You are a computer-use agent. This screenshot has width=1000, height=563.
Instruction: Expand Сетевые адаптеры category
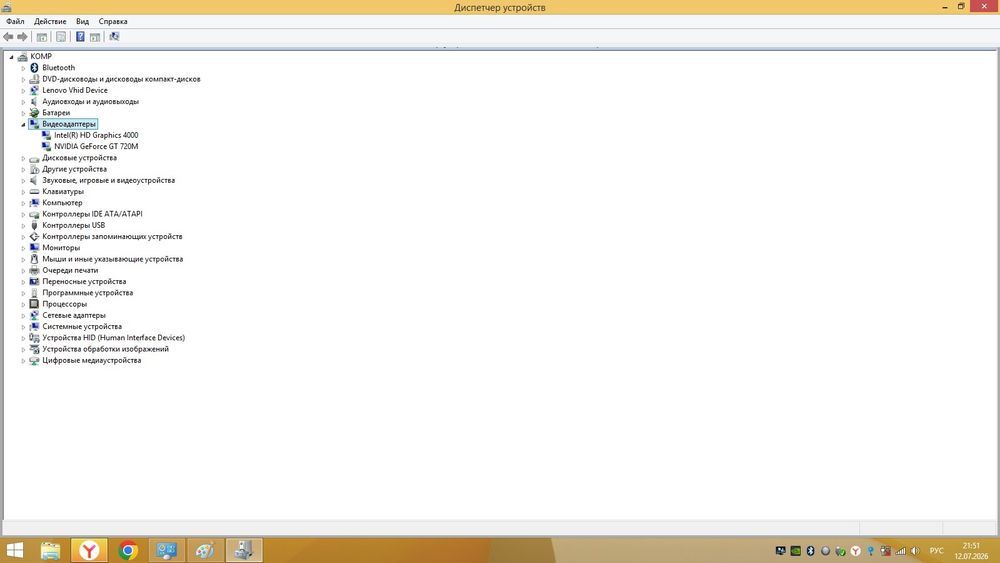pyautogui.click(x=24, y=316)
